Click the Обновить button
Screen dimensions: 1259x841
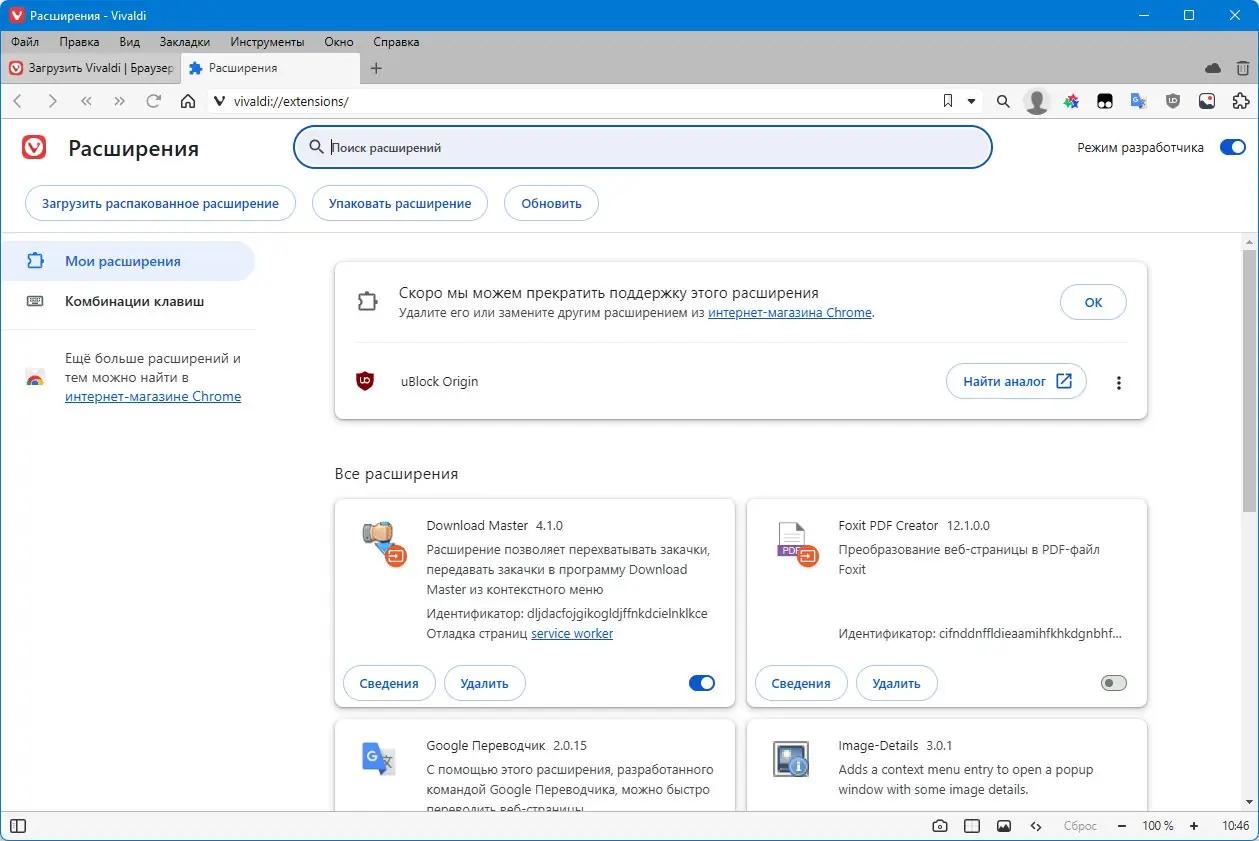coord(551,203)
